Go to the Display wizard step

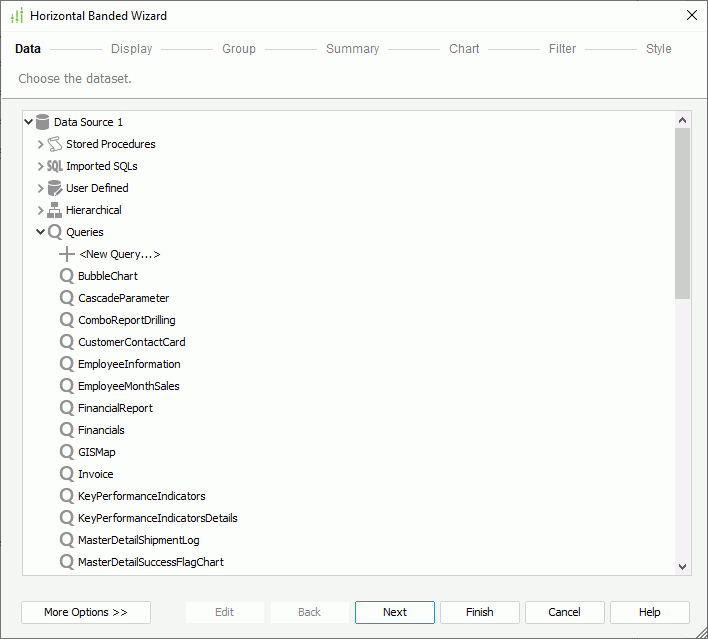click(x=131, y=49)
